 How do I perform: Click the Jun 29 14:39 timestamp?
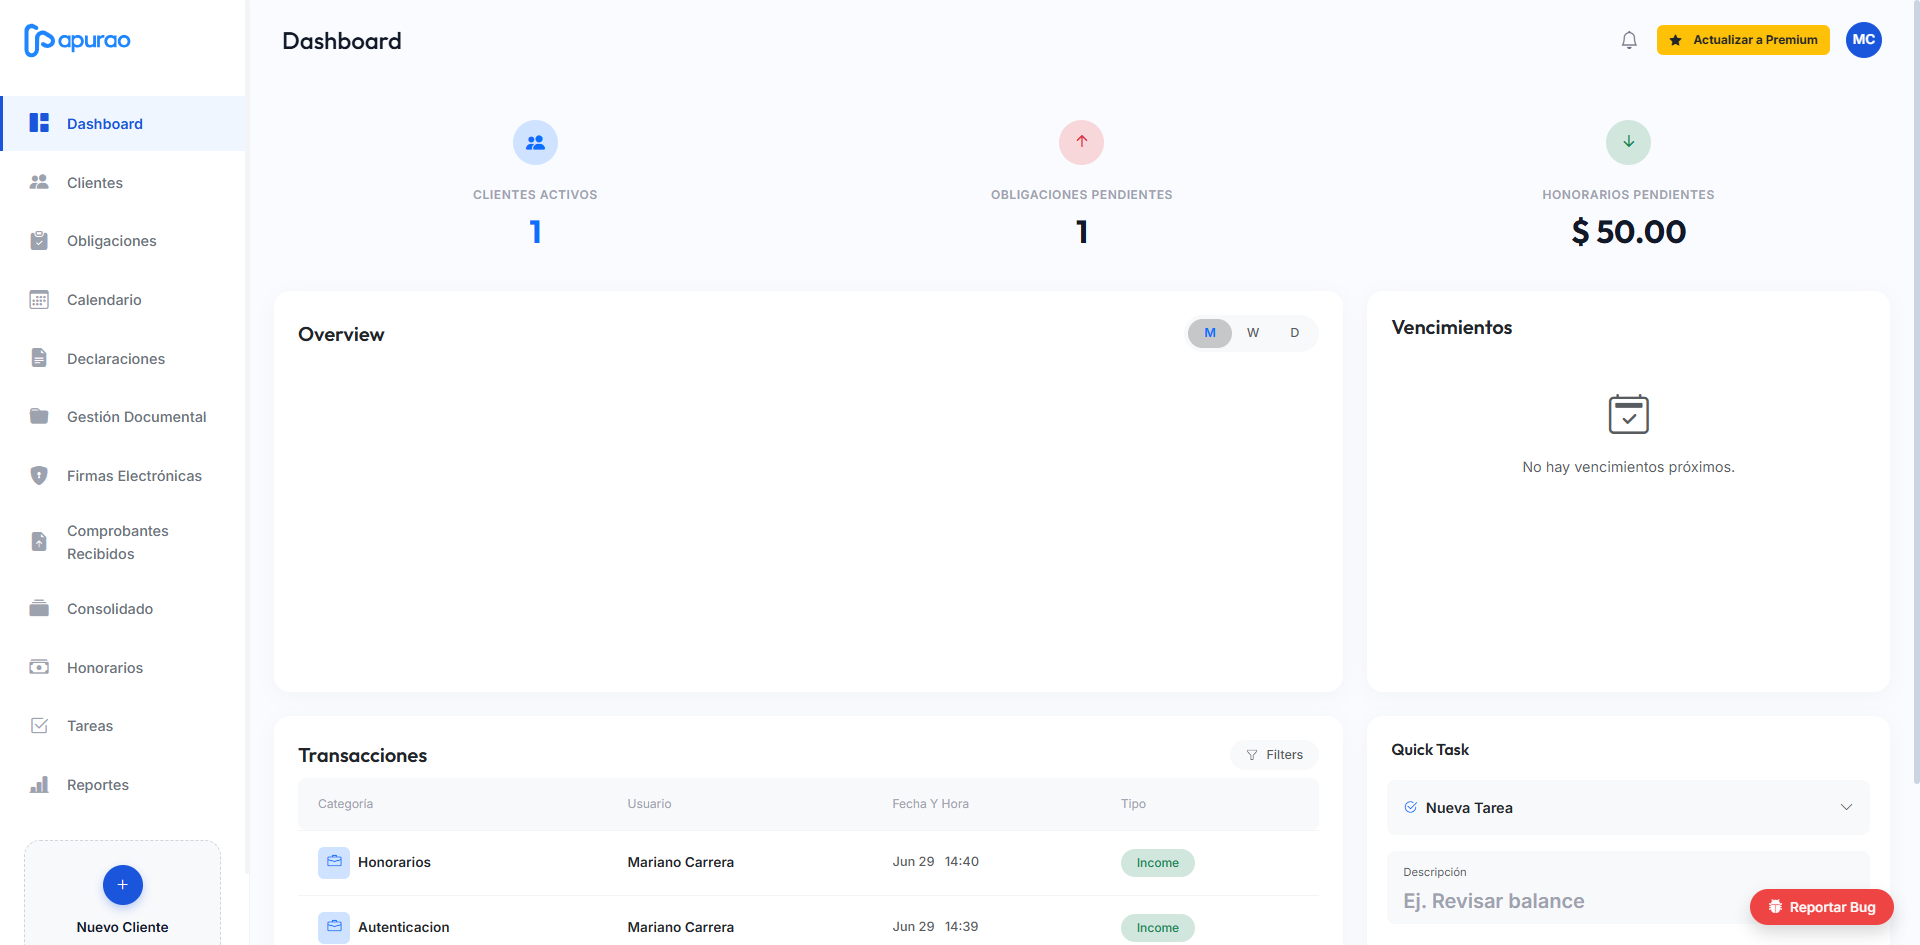click(x=935, y=926)
